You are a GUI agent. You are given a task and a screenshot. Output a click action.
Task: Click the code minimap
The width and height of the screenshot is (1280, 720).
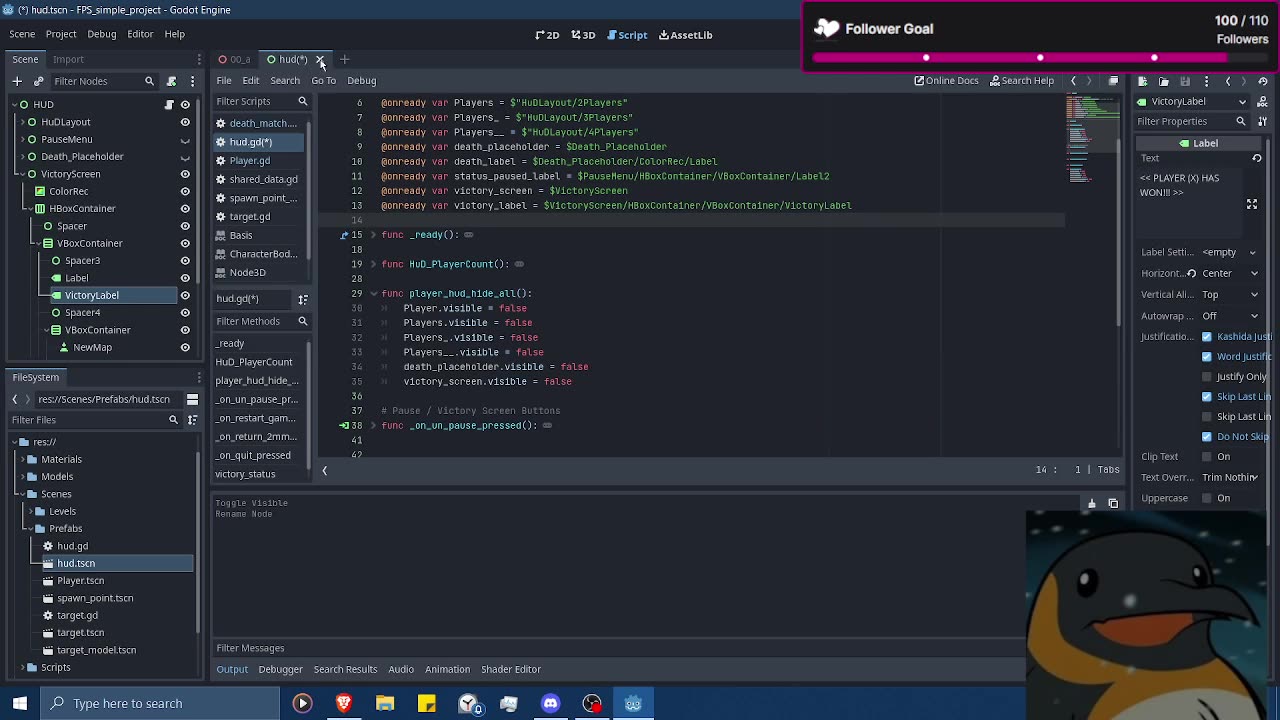coord(1090,140)
